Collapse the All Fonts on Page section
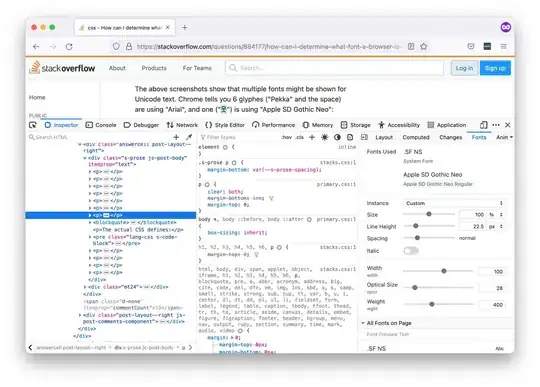The image size is (540, 387). 363,323
